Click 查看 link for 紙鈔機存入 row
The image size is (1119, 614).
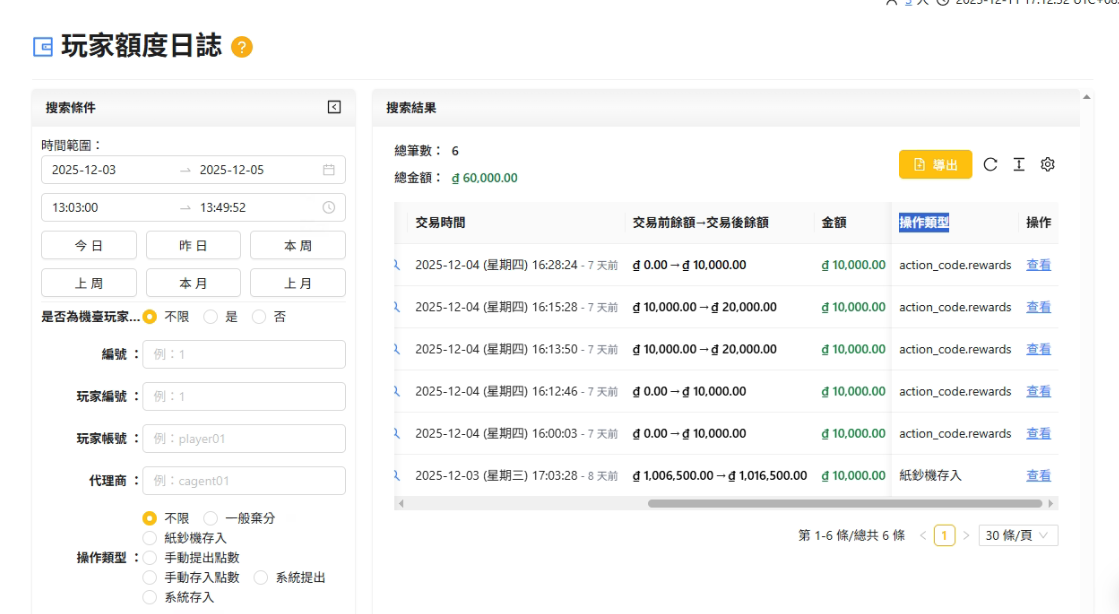(1038, 476)
